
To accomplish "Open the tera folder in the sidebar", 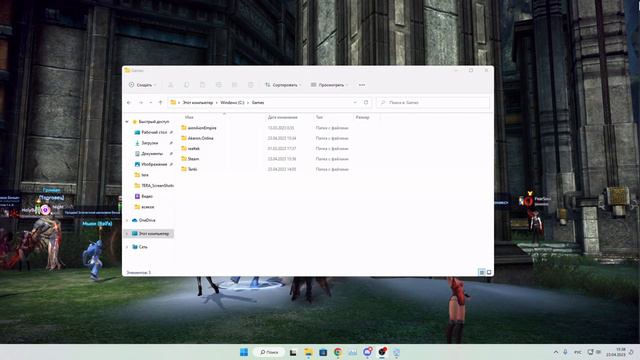I will point(144,175).
